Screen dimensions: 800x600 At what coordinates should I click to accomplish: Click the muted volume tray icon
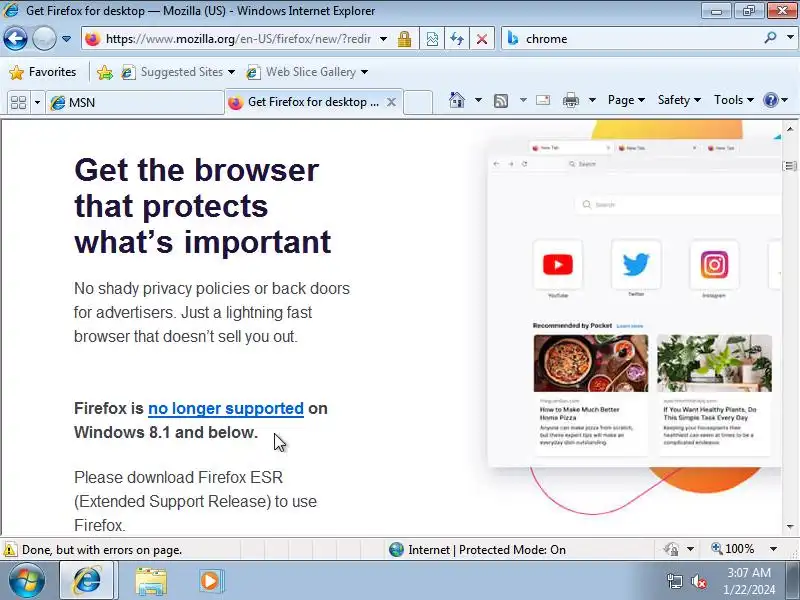pos(698,581)
